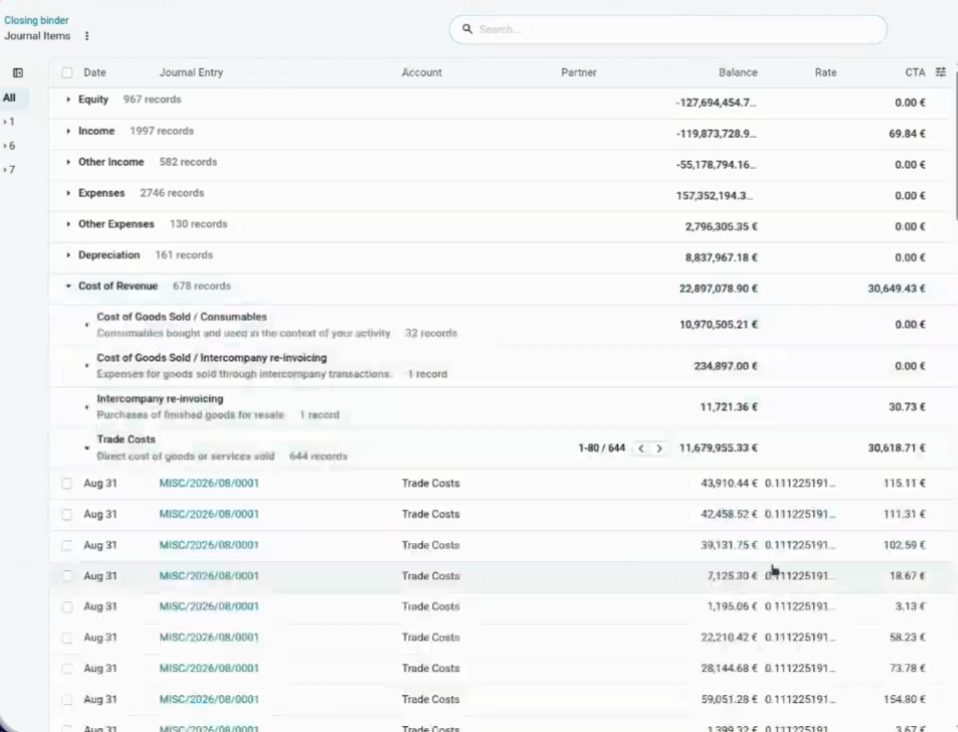Open MISC/2026/08/0001 link in 42,458.52 € row
958x732 pixels.
click(x=209, y=514)
